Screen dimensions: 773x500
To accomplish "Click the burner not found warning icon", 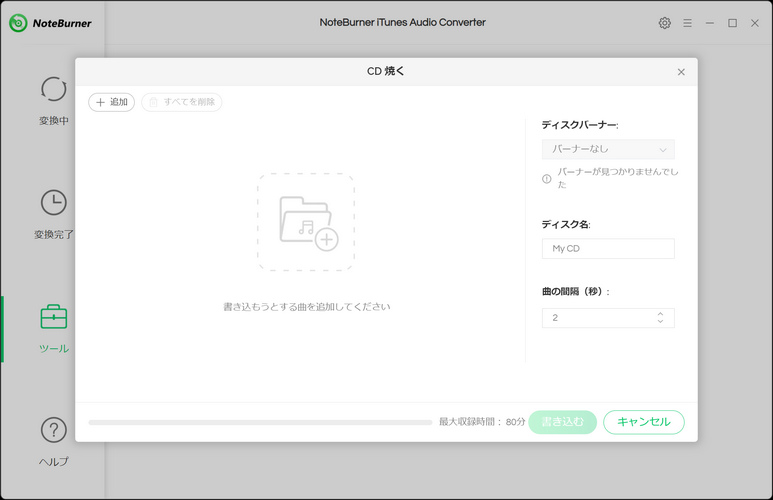I will 547,179.
